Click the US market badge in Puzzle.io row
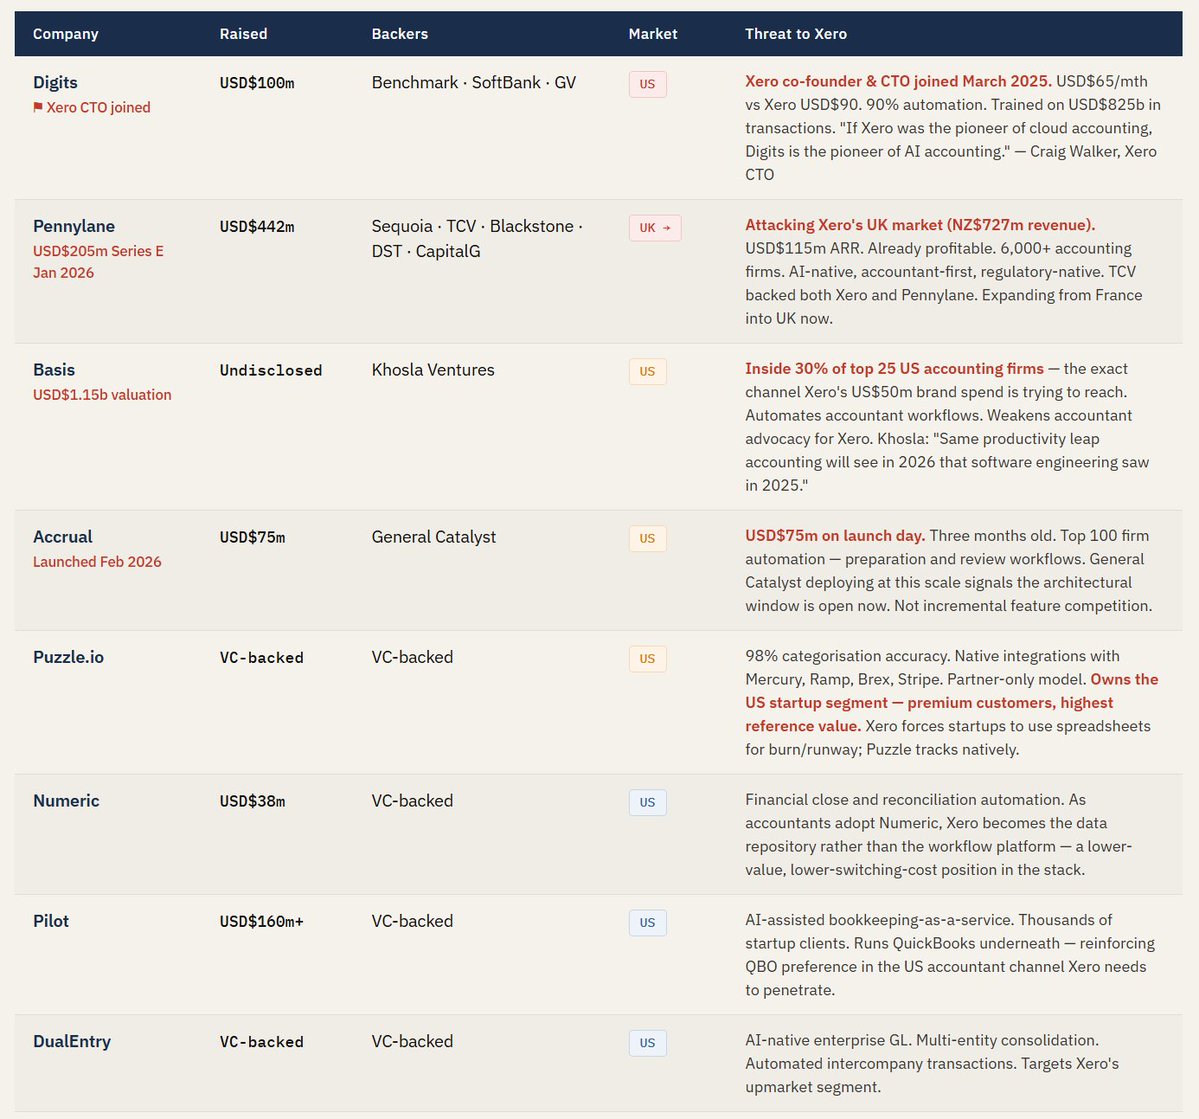The width and height of the screenshot is (1199, 1119). pyautogui.click(x=648, y=659)
